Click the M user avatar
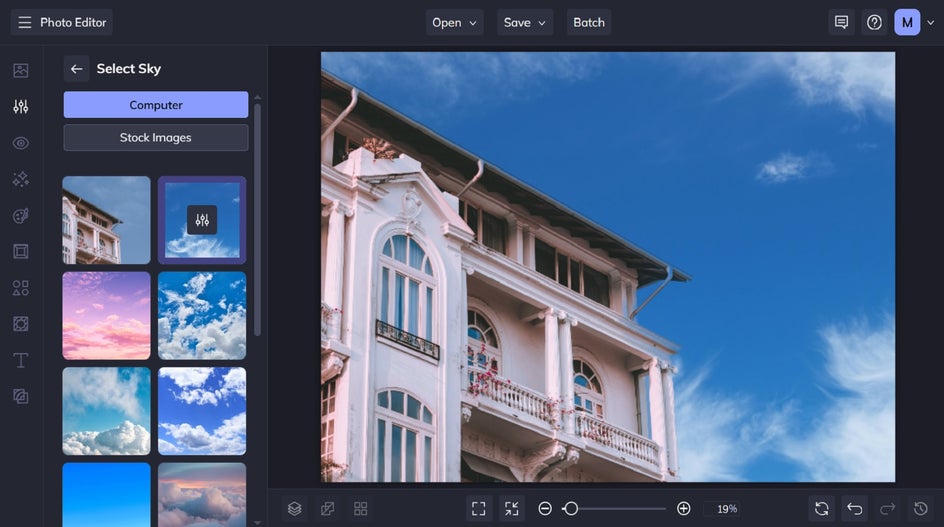This screenshot has width=944, height=527. (x=907, y=22)
